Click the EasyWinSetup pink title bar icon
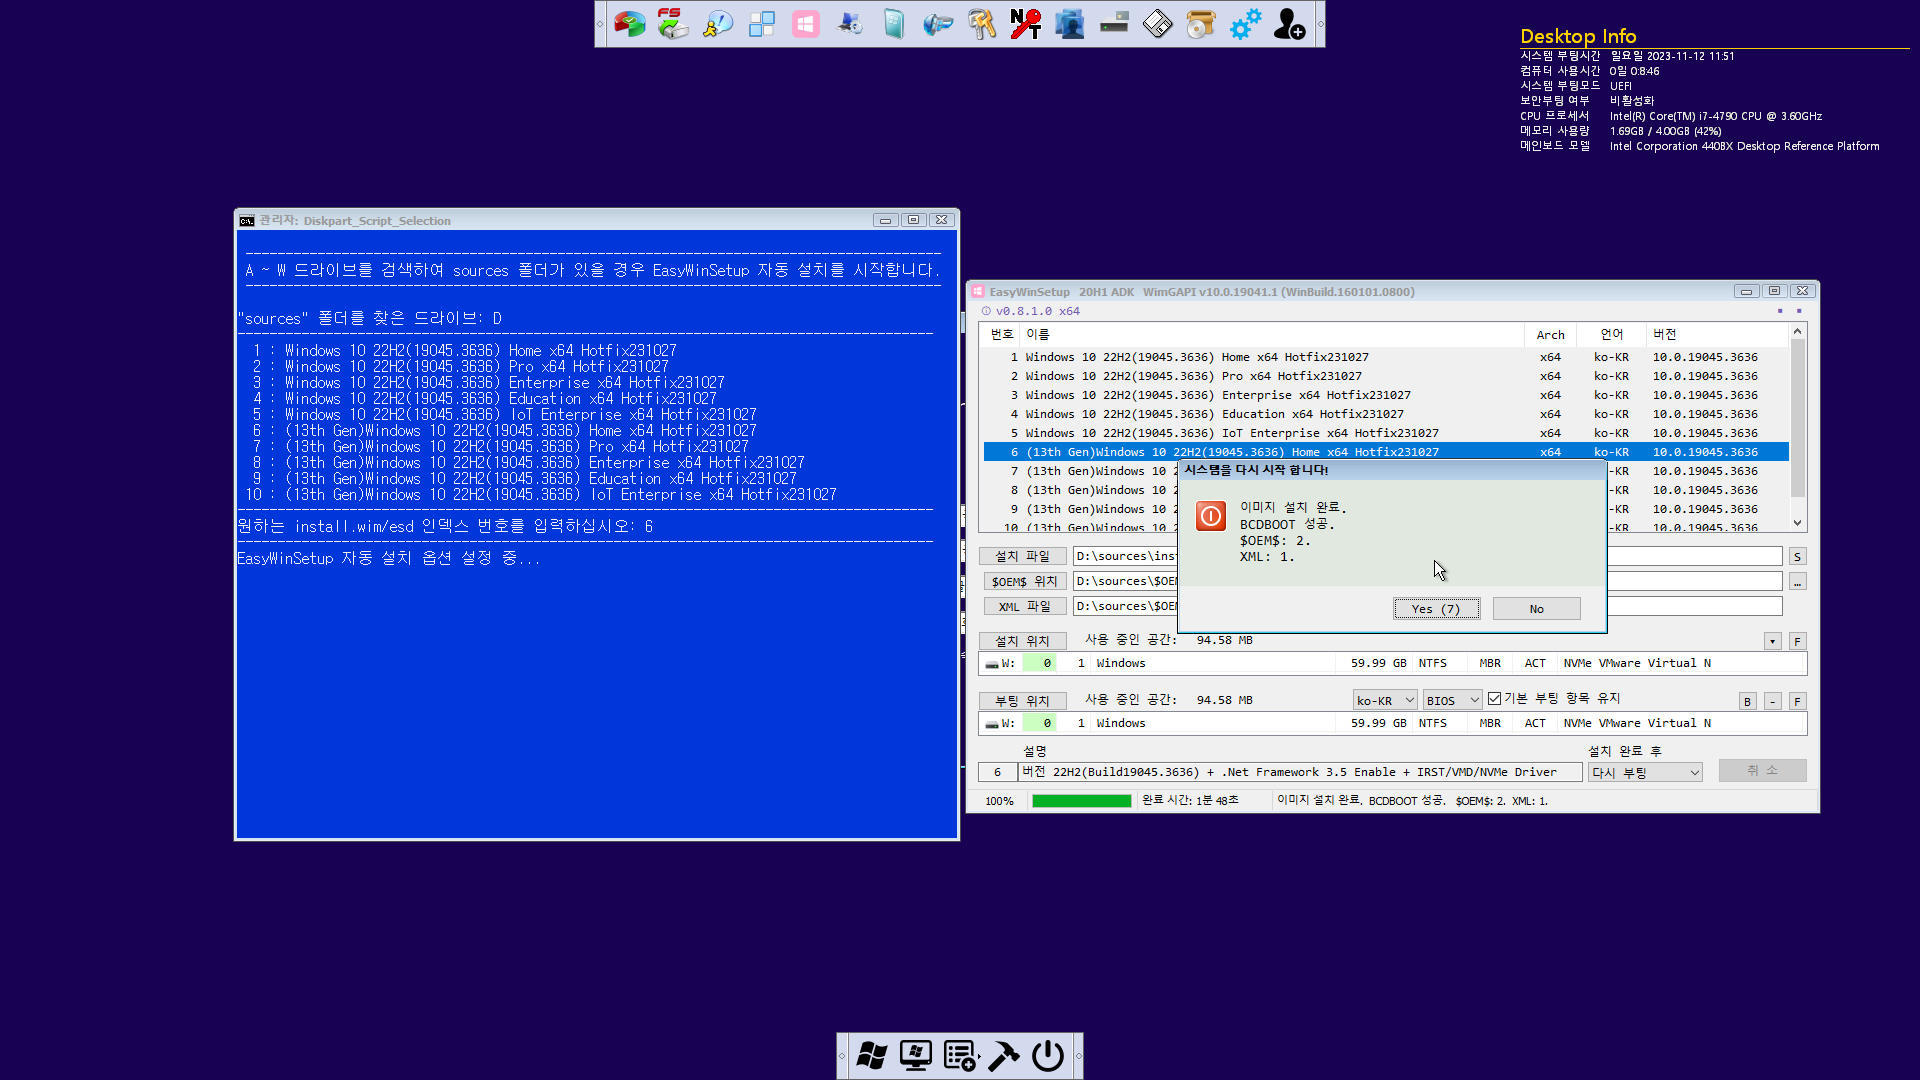The image size is (1920, 1080). [x=978, y=292]
